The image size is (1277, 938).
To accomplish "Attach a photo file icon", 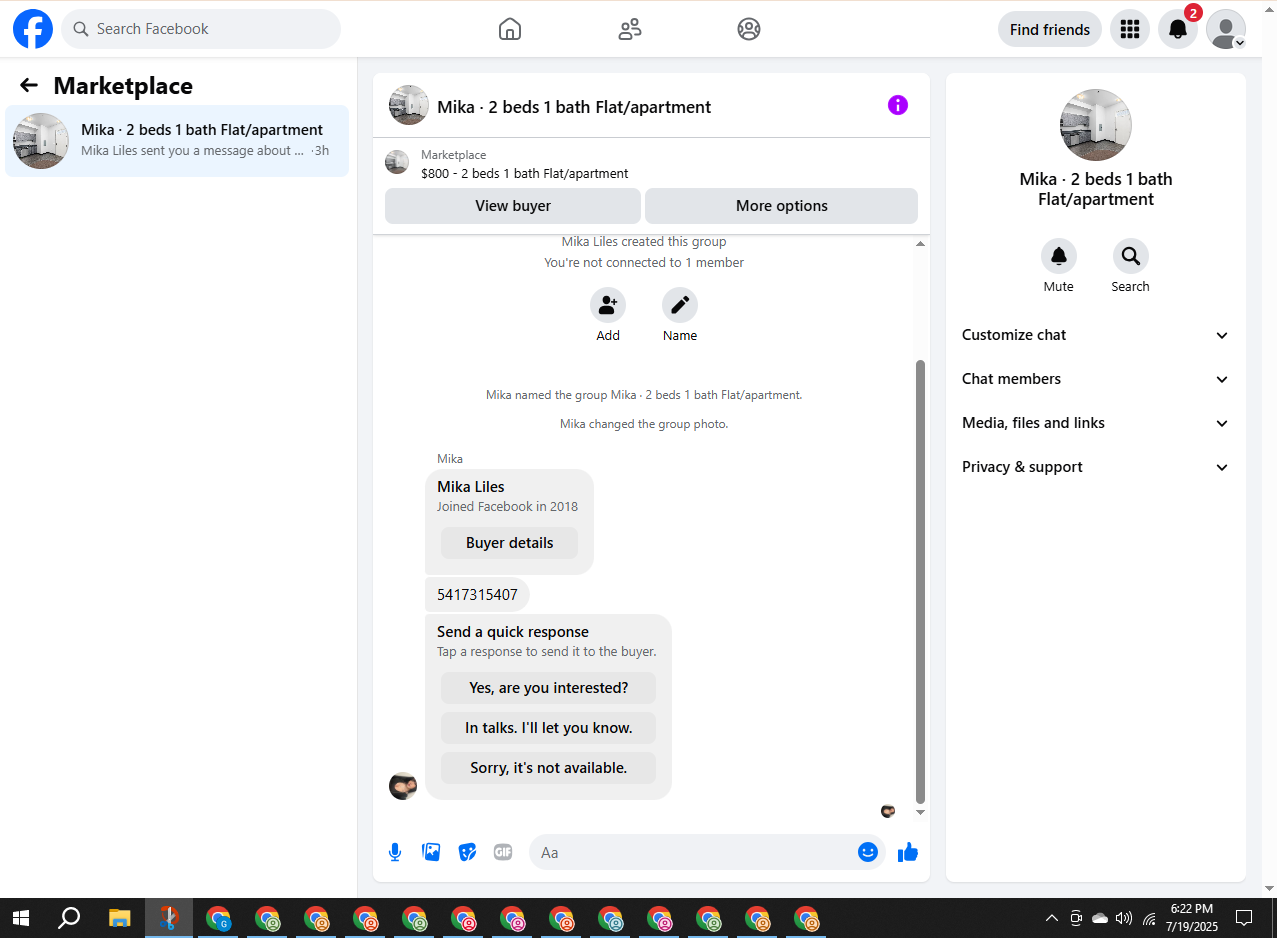I will point(431,852).
